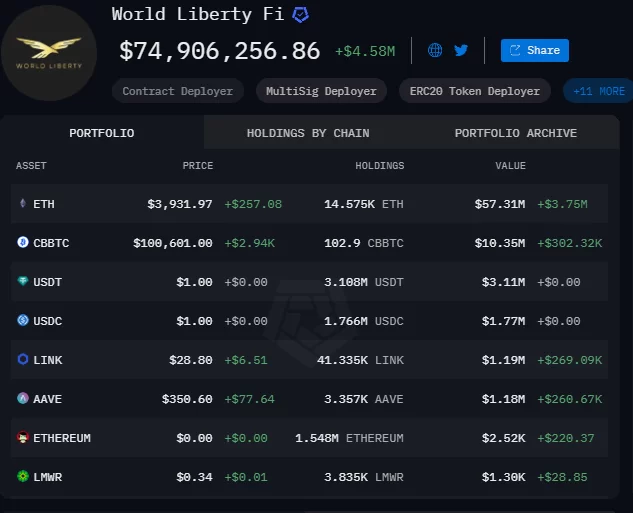
Task: Open the Holdings By Chain tab
Action: pyautogui.click(x=307, y=133)
